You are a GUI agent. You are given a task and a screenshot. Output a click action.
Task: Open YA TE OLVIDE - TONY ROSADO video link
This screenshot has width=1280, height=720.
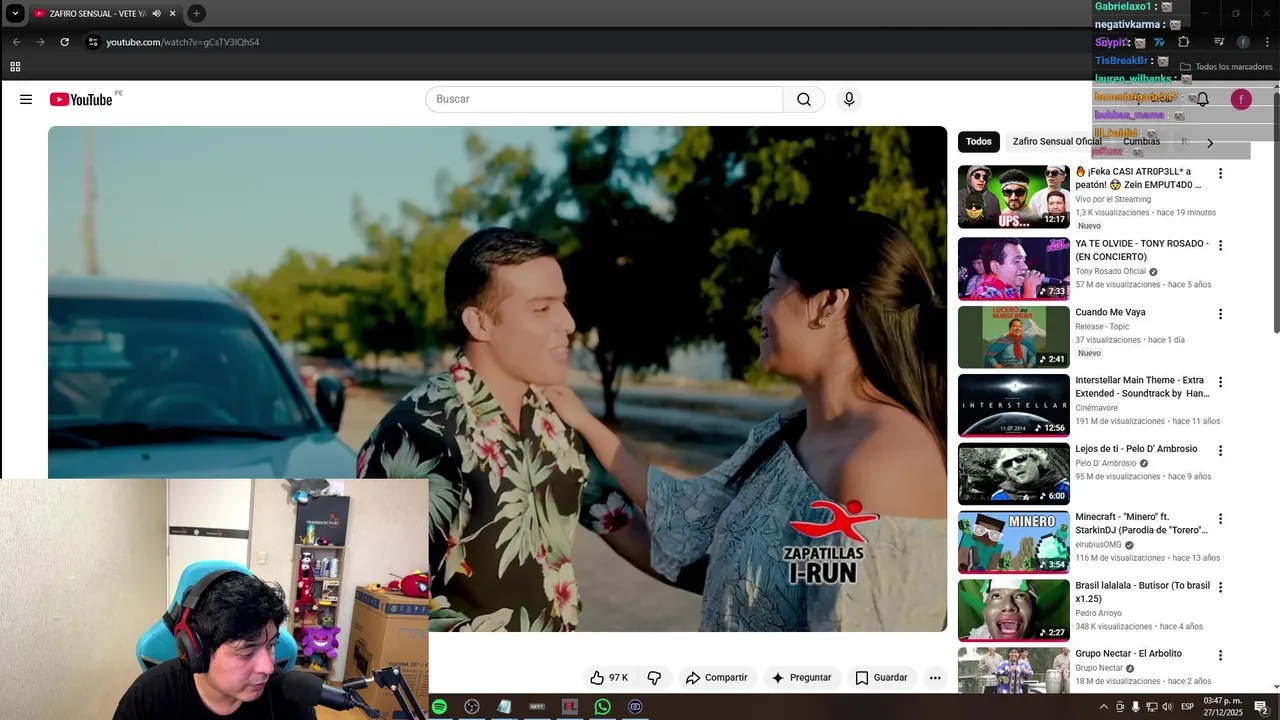coord(1142,250)
